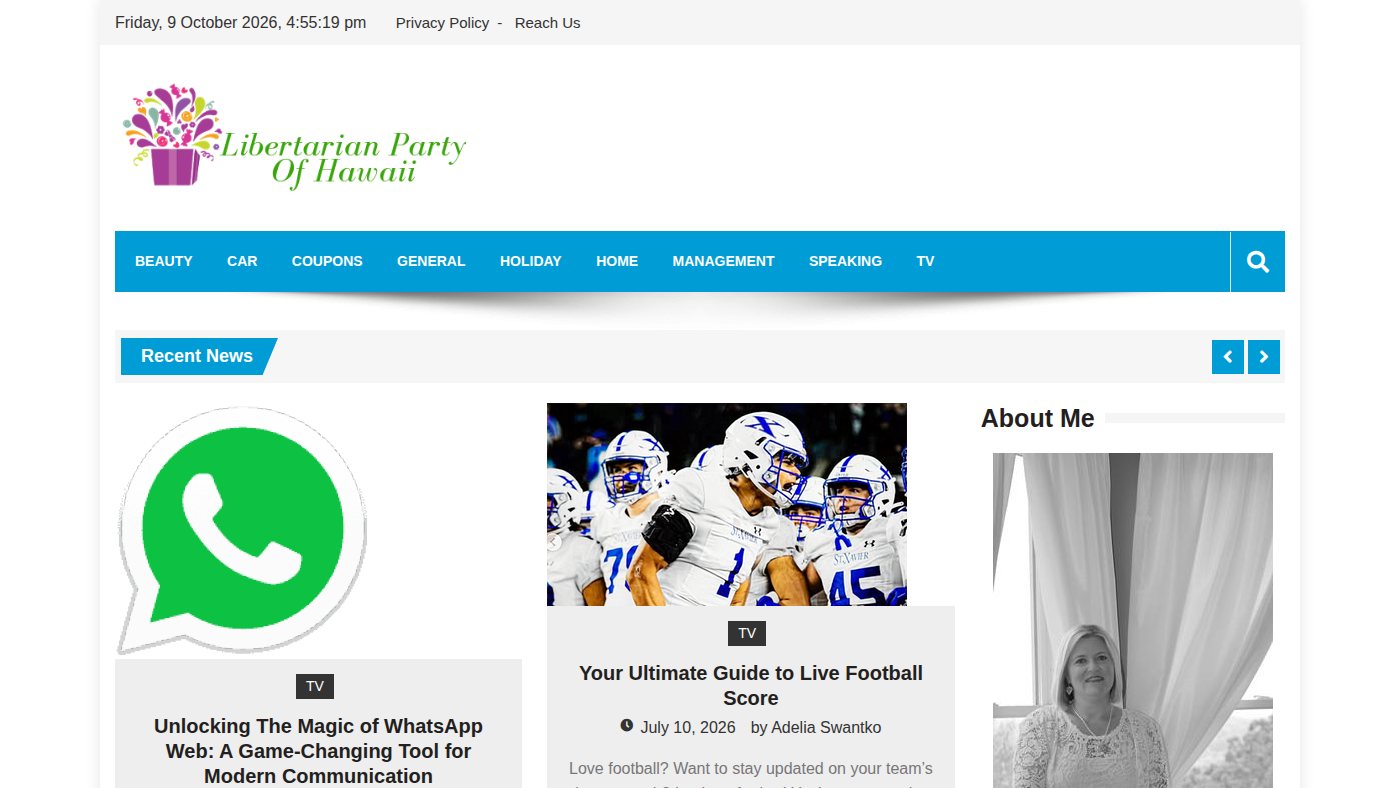Navigate to the Home menu item
The width and height of the screenshot is (1400, 788).
coord(617,261)
